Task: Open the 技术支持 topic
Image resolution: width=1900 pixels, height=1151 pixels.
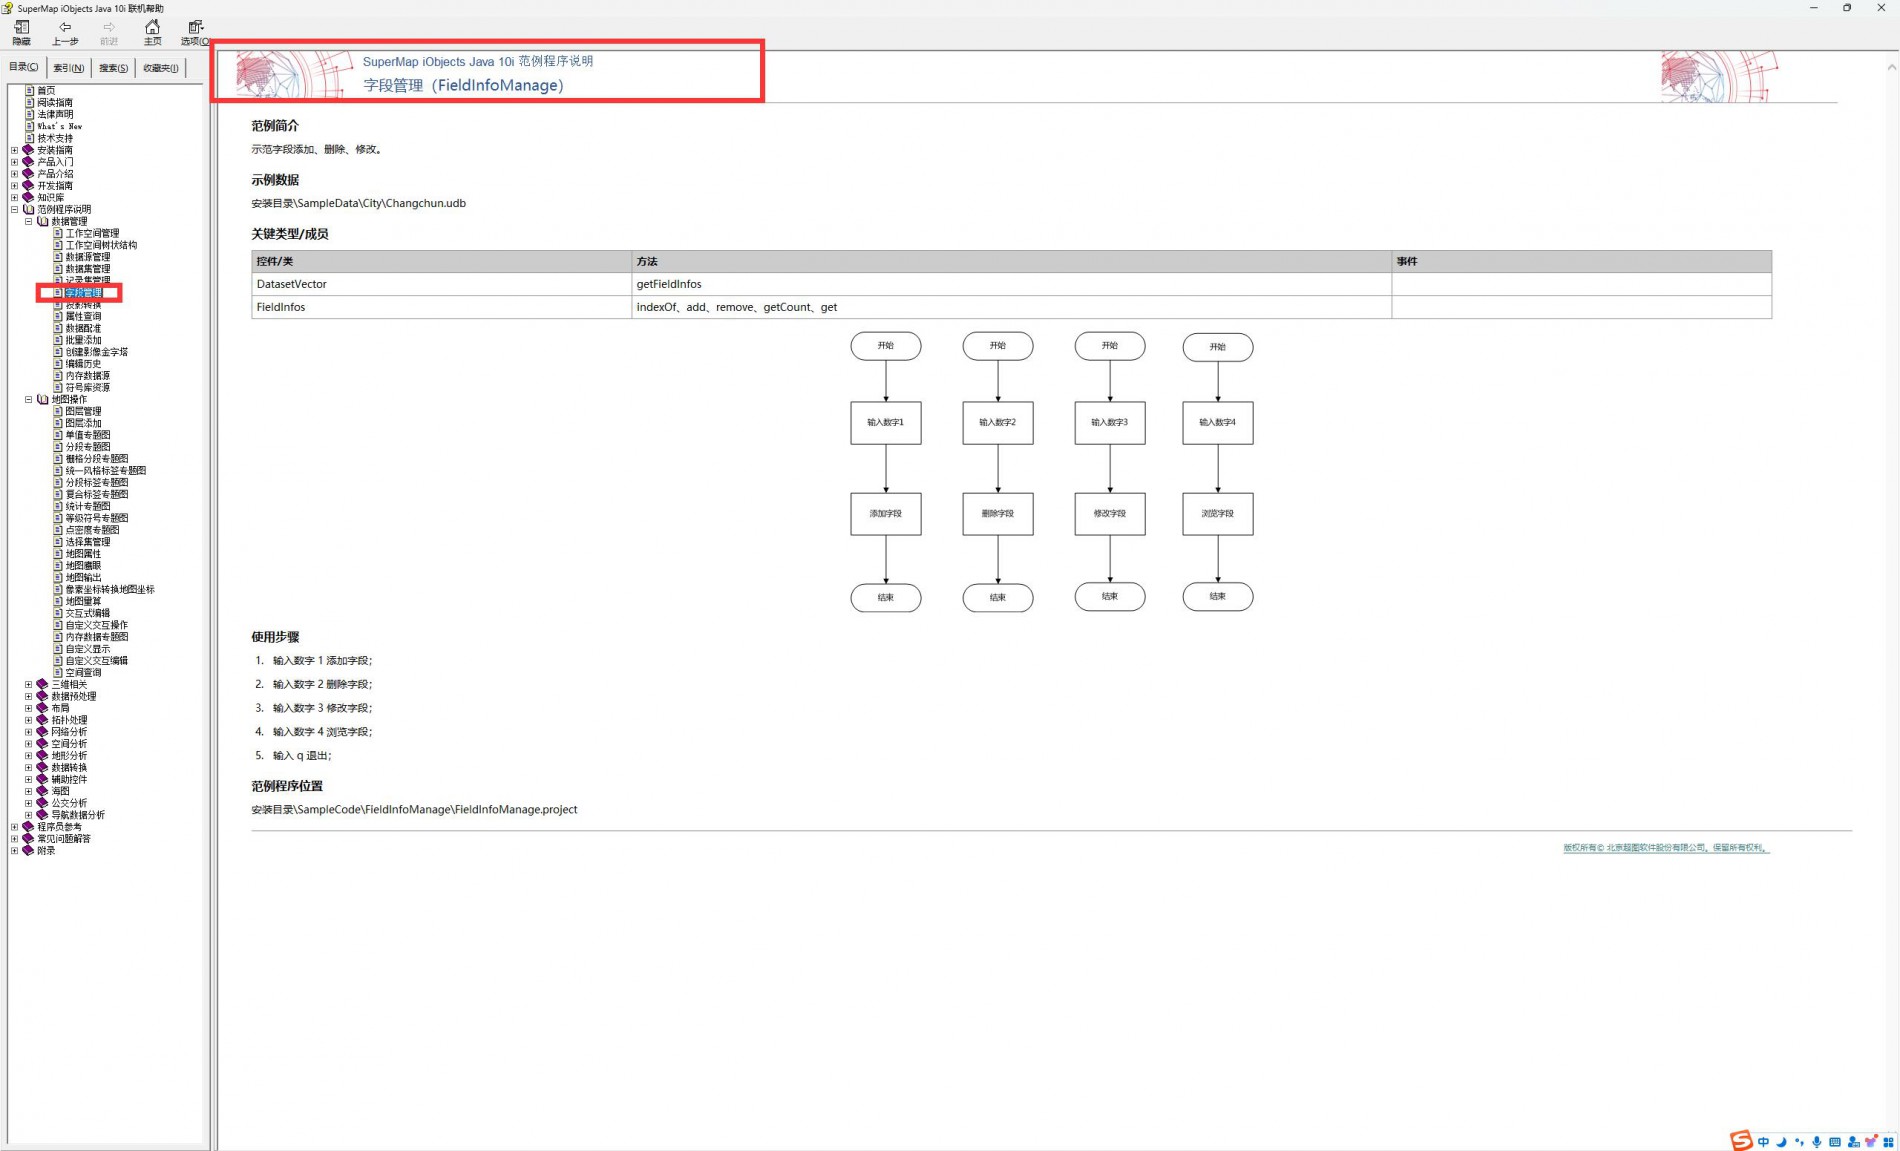Action: [55, 138]
